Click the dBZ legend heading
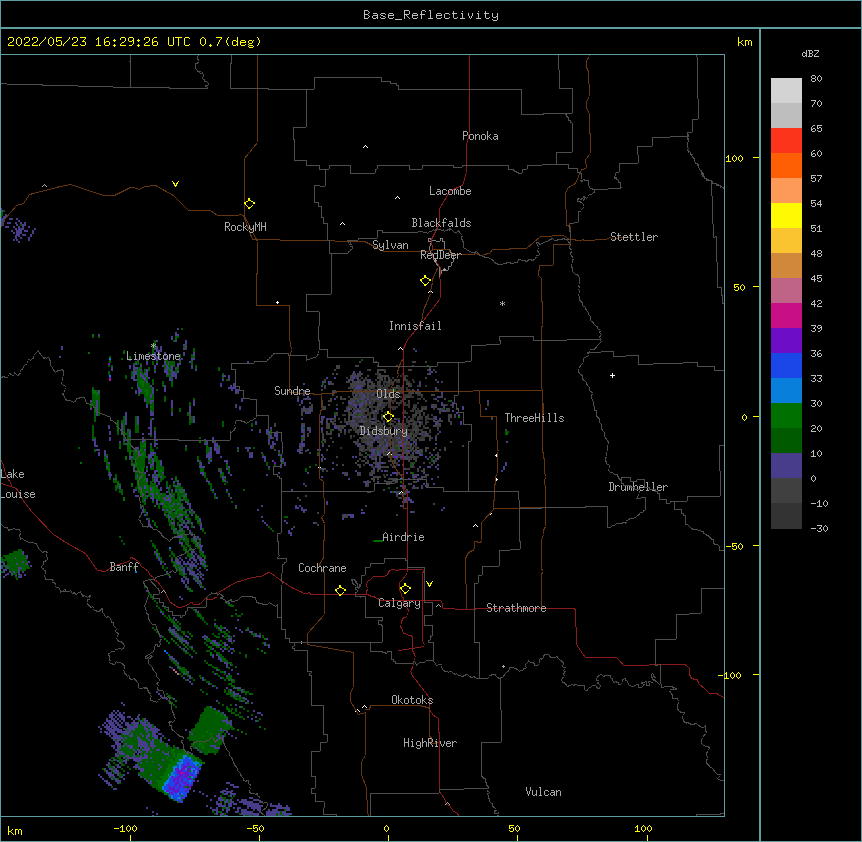862x842 pixels. click(810, 53)
